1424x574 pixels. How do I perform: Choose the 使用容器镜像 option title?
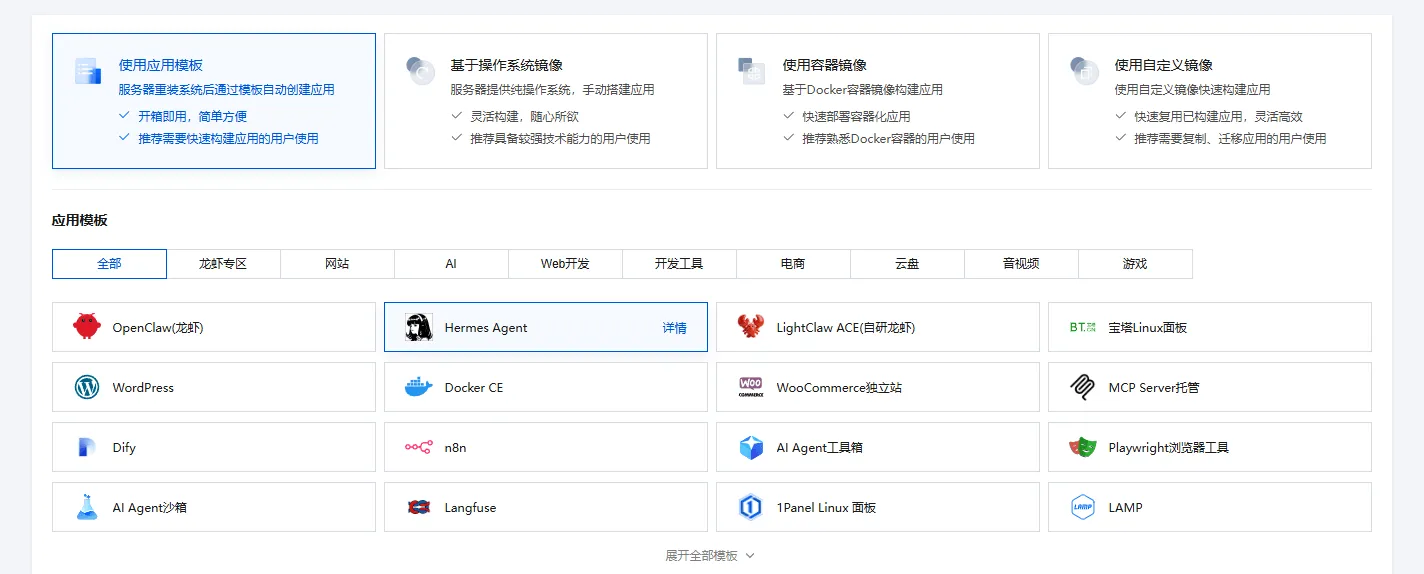(824, 65)
